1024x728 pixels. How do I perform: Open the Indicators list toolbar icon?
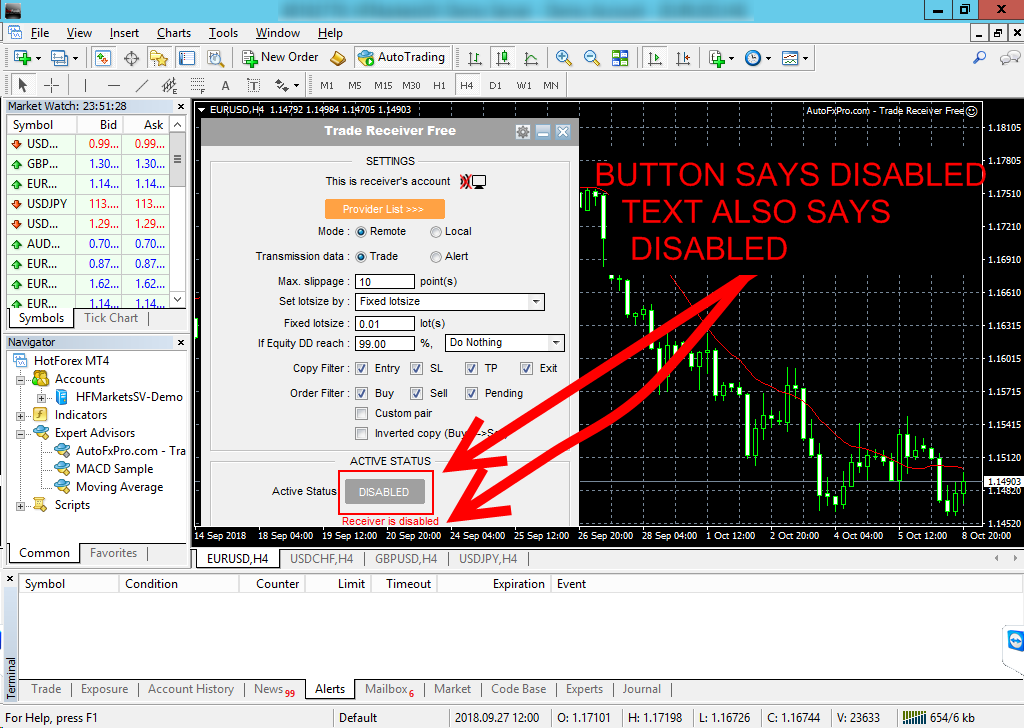pos(717,58)
